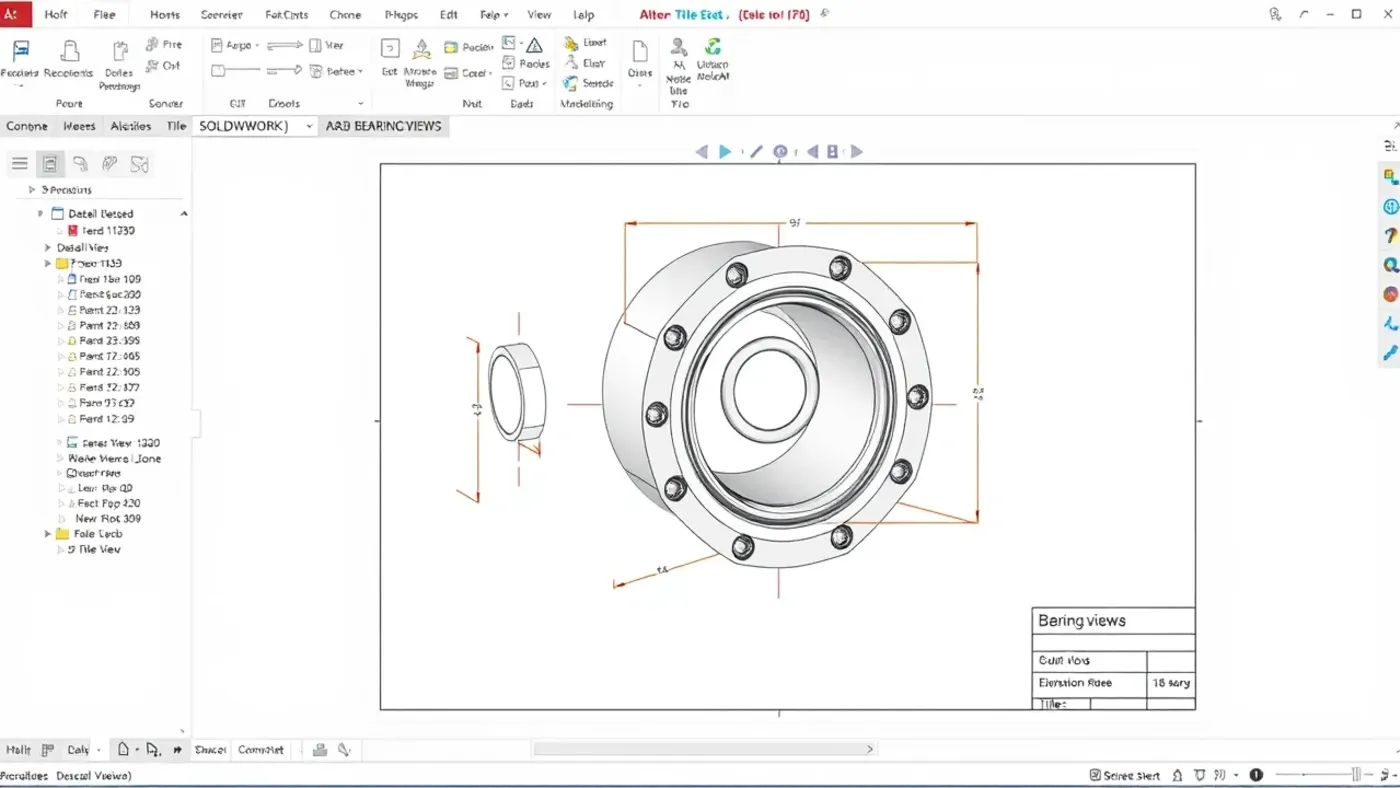Select the highlighted document icon in side panel toolbar
Screen dimensions: 1400x788
tap(50, 164)
